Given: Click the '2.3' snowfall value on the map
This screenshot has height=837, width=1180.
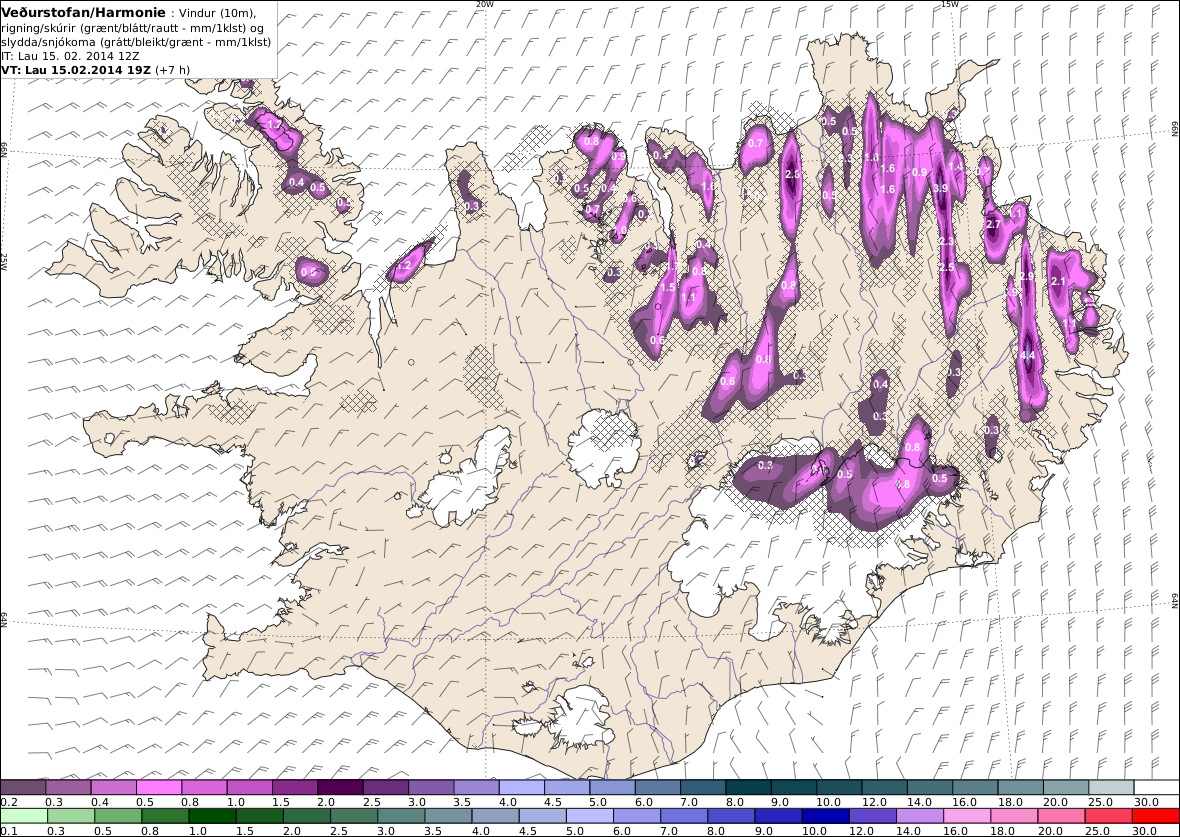Looking at the screenshot, I should pyautogui.click(x=947, y=242).
